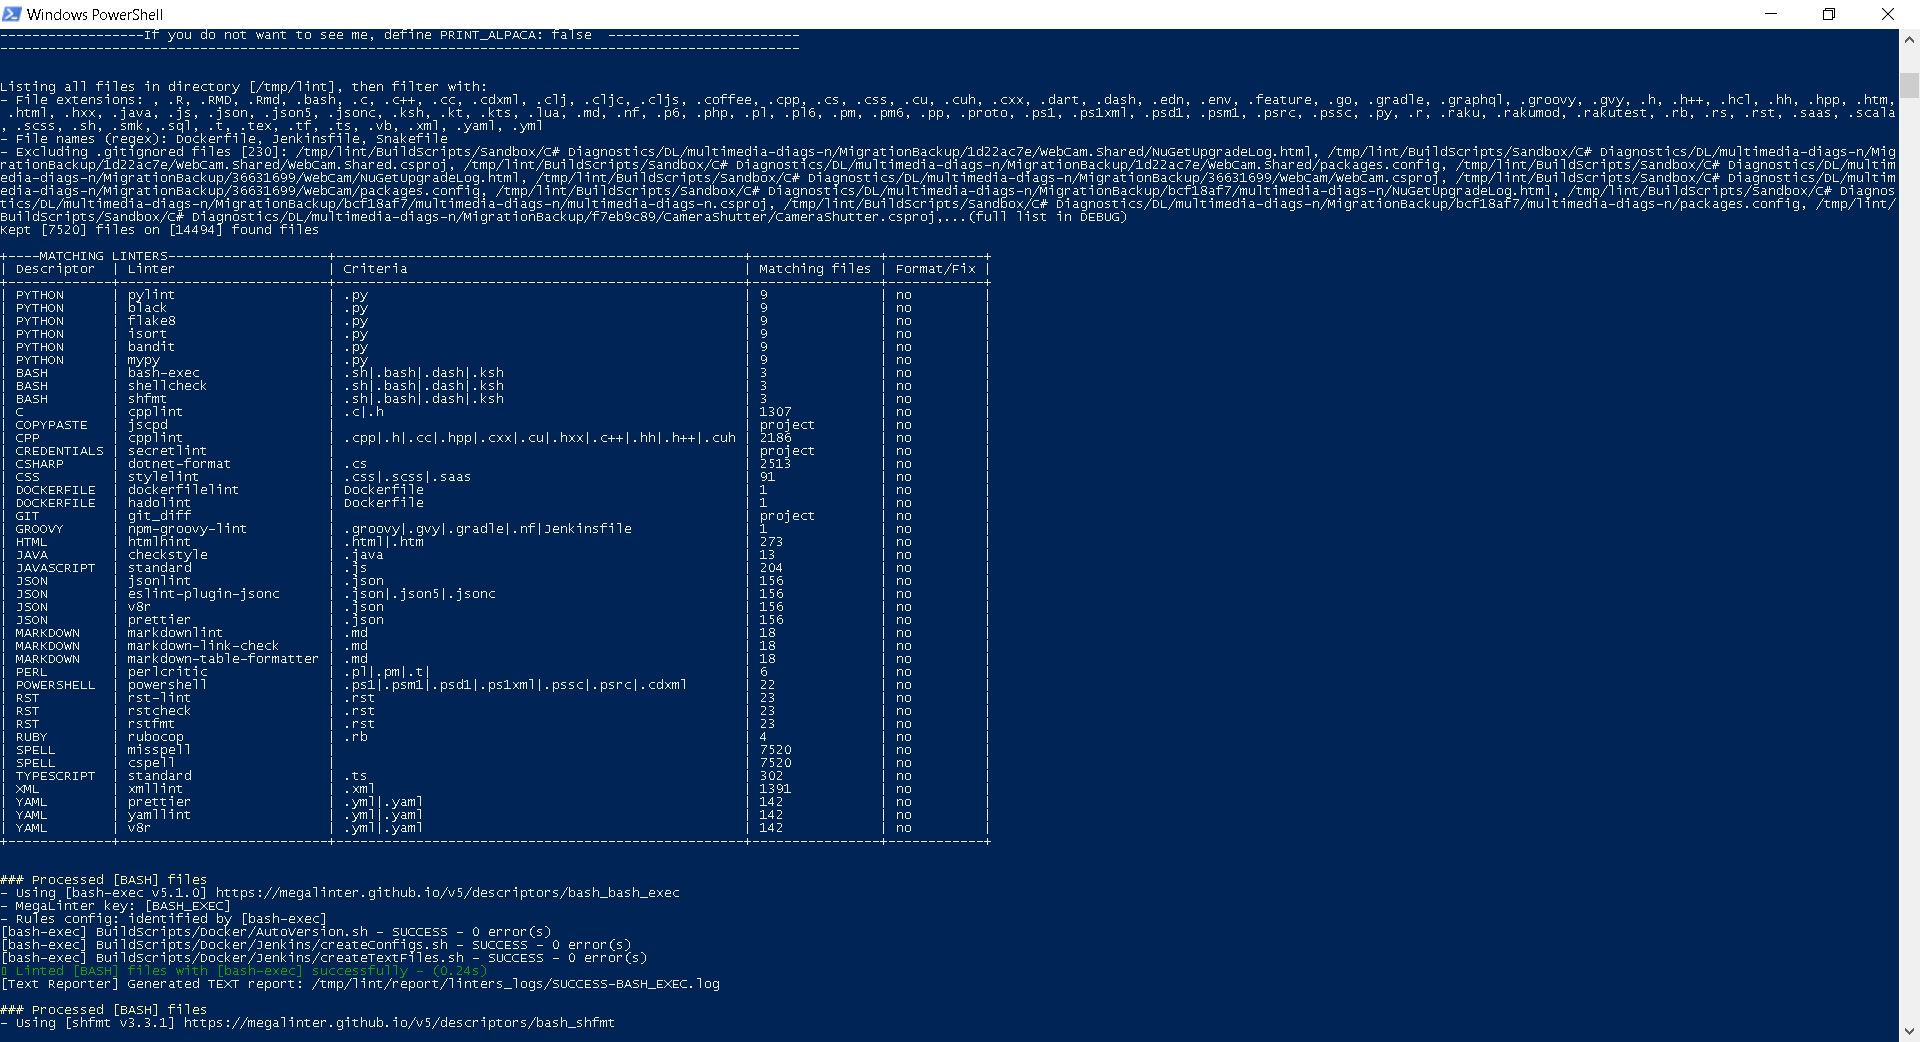Viewport: 1920px width, 1042px height.
Task: Click 'bandit' linter entry
Action: 151,347
